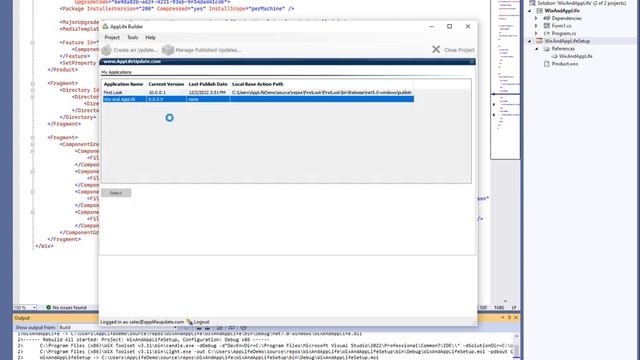Click the WixAndAppLifeSetup project icon
The height and width of the screenshot is (360, 640).
(x=539, y=41)
